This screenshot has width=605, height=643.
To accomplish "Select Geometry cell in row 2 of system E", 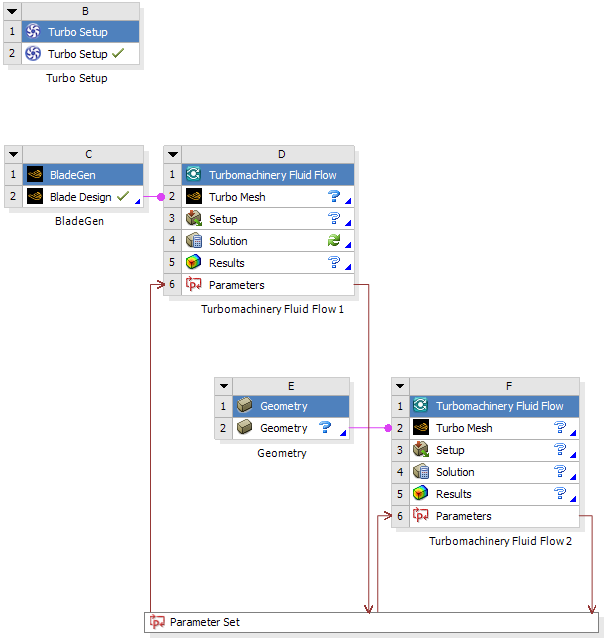I will coord(291,428).
